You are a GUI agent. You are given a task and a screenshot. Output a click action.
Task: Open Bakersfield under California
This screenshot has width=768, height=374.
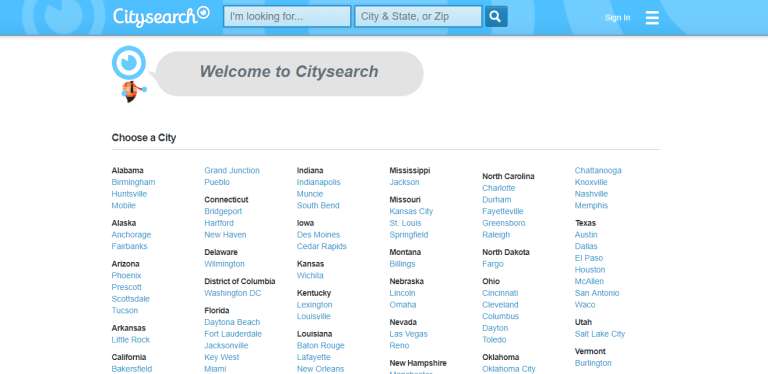pos(132,369)
